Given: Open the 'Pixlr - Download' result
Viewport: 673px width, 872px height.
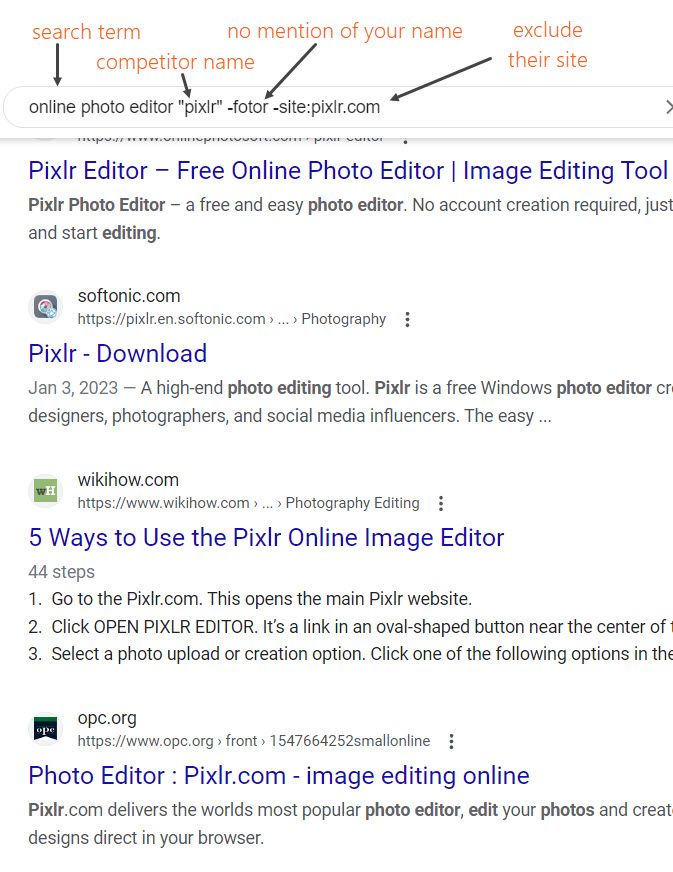Looking at the screenshot, I should tap(117, 354).
